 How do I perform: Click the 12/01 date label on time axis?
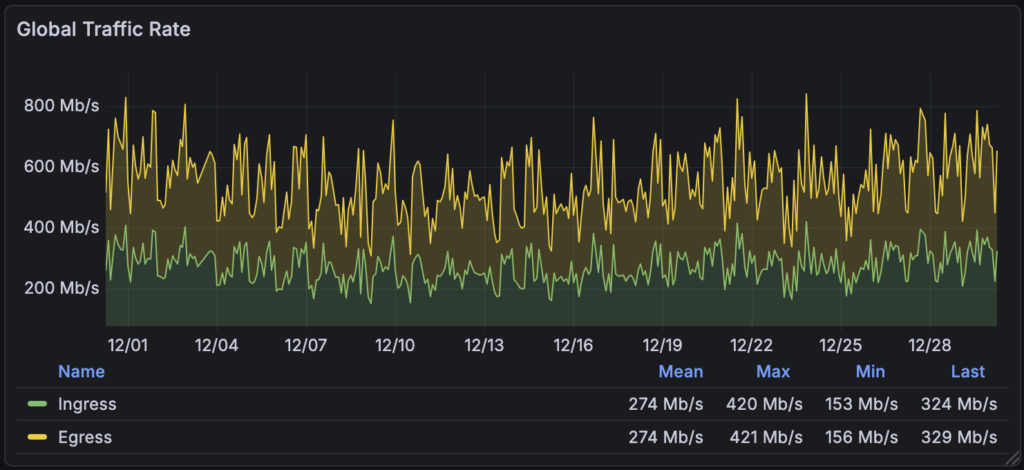[x=127, y=346]
